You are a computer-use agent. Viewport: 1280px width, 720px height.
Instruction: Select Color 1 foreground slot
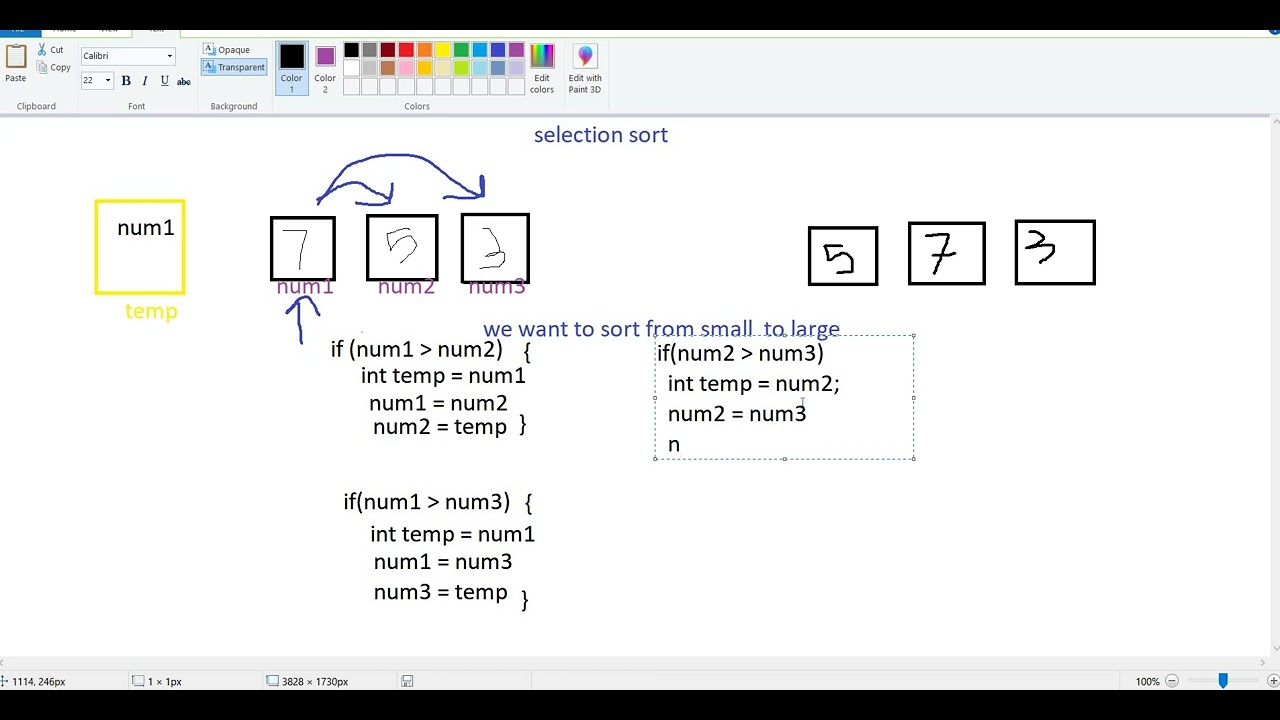tap(292, 69)
